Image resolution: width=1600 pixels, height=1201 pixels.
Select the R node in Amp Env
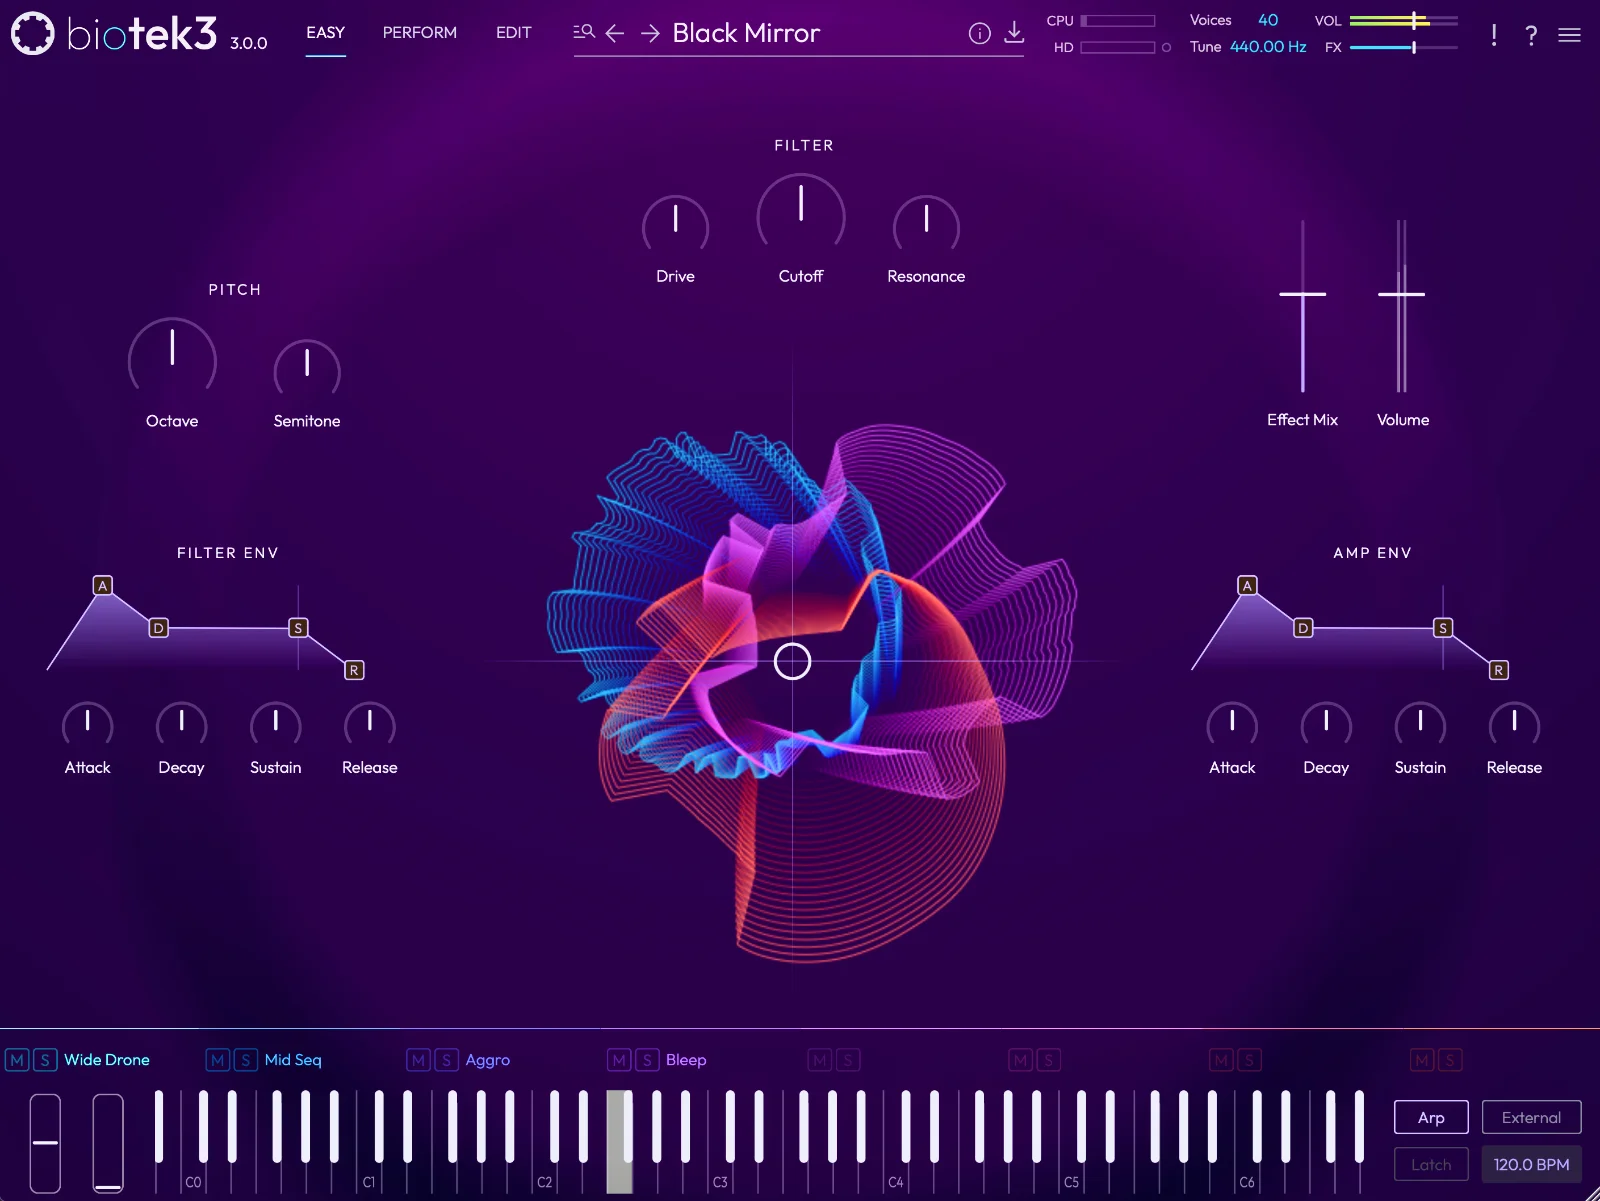coord(1499,670)
